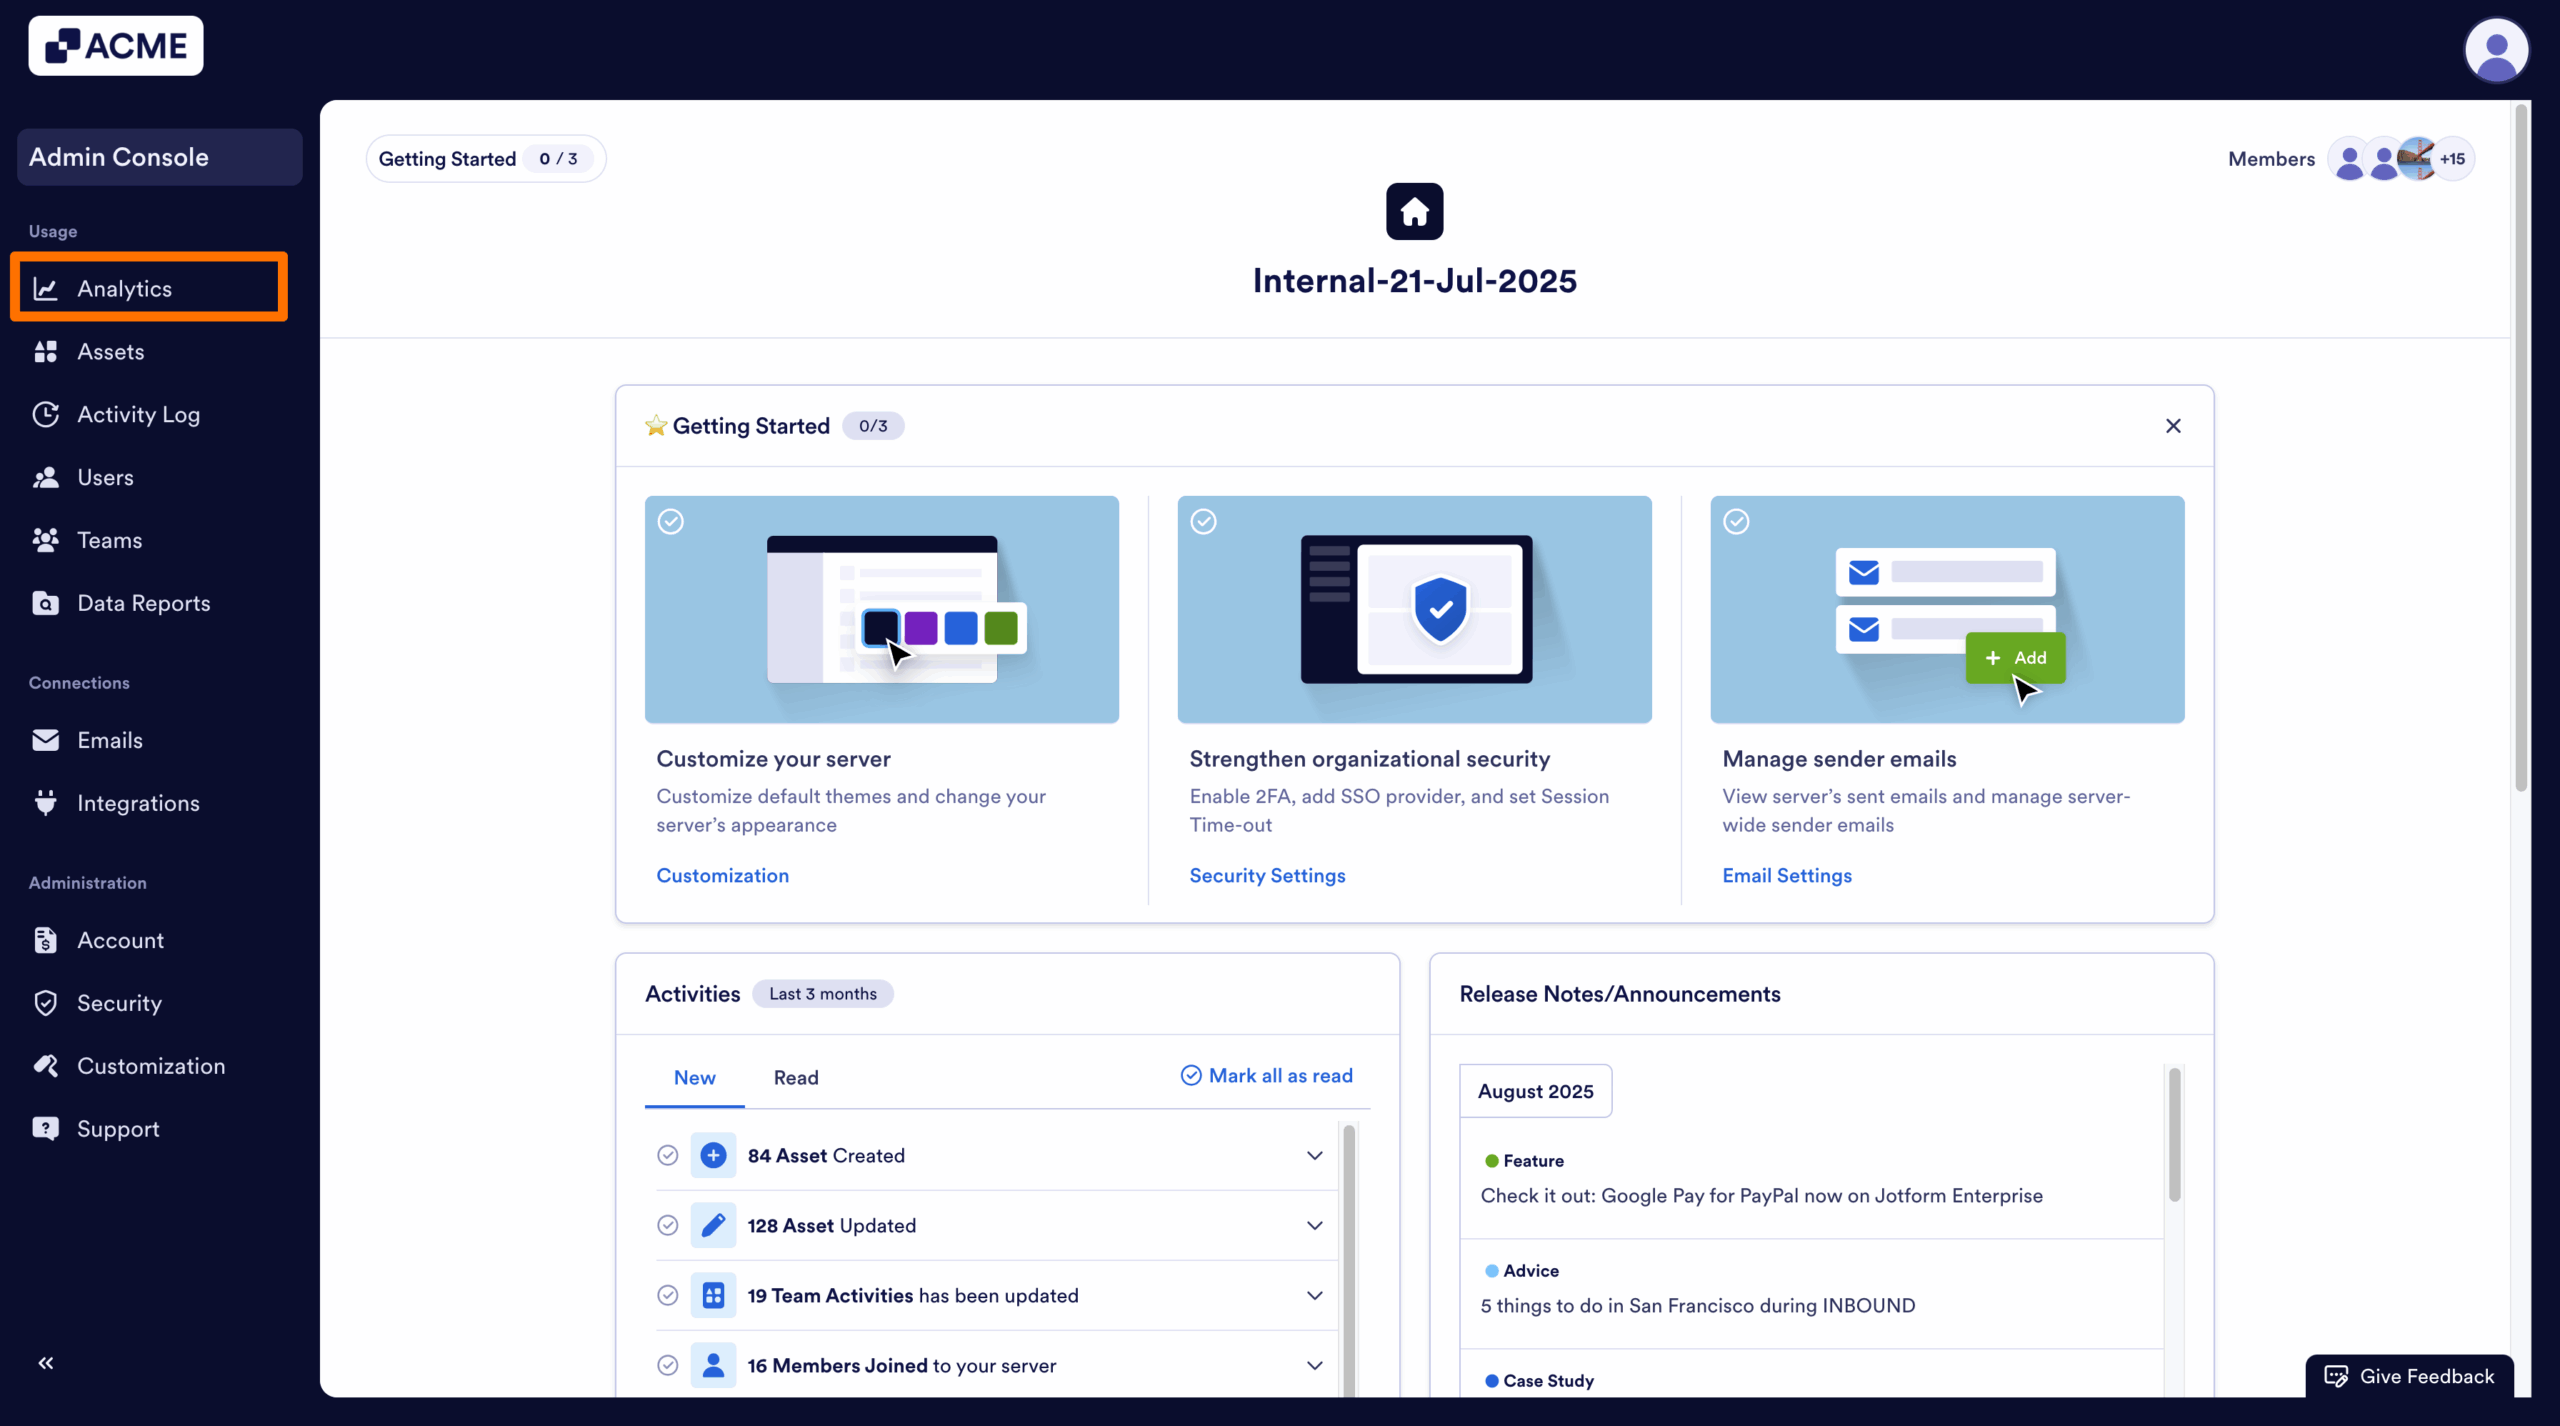Check the 128 Asset Updated circle
Image resolution: width=2560 pixels, height=1426 pixels.
[668, 1226]
